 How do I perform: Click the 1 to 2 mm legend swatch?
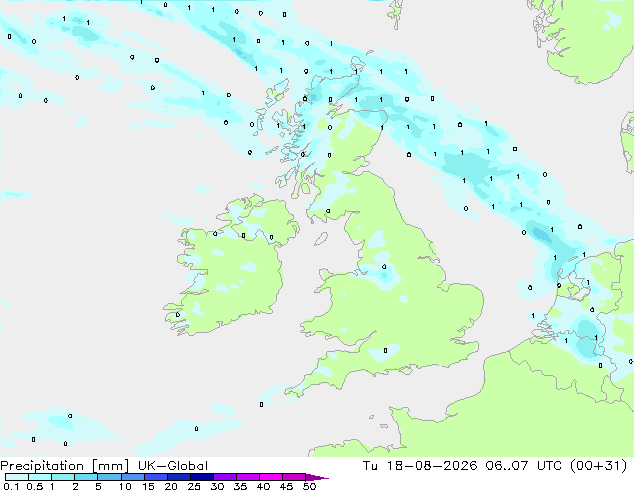[63, 477]
